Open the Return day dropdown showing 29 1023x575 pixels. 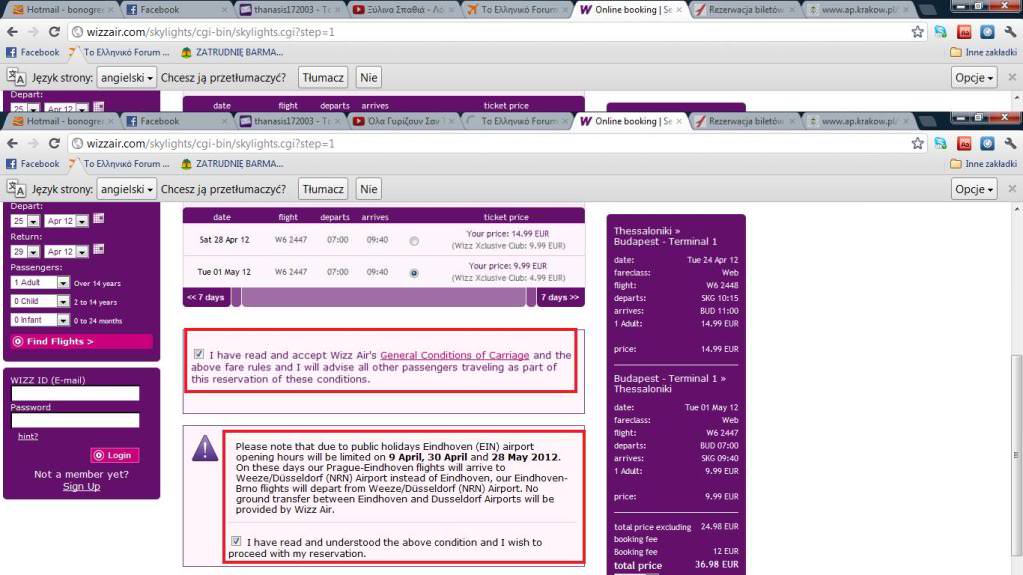pyautogui.click(x=25, y=251)
